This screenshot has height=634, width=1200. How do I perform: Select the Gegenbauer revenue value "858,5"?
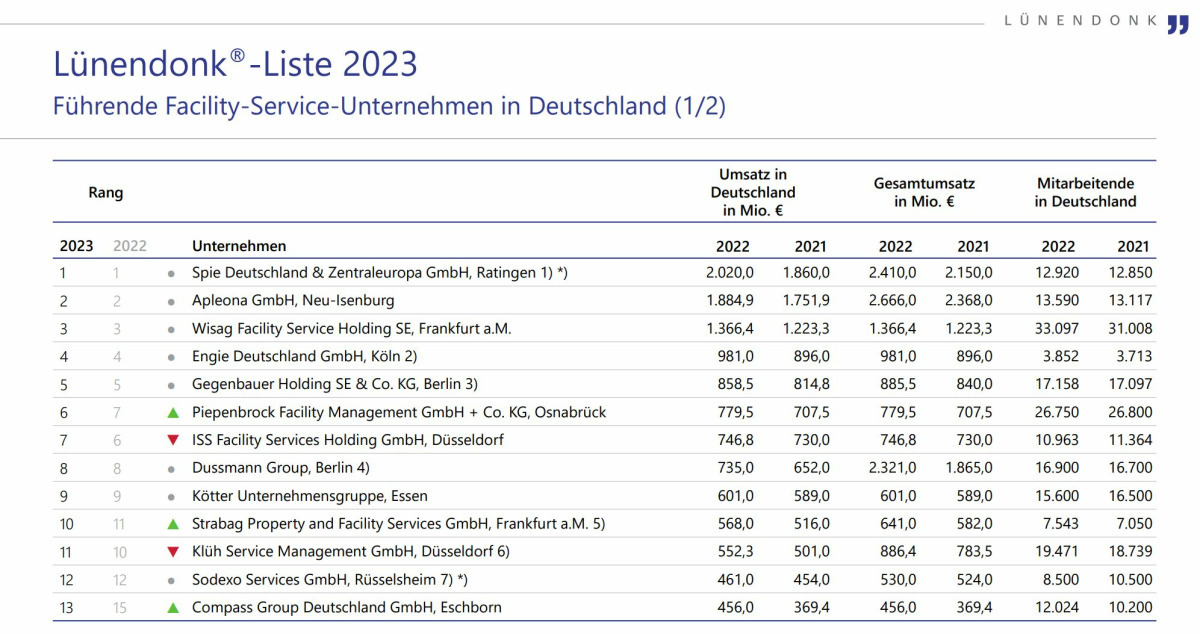click(x=735, y=385)
